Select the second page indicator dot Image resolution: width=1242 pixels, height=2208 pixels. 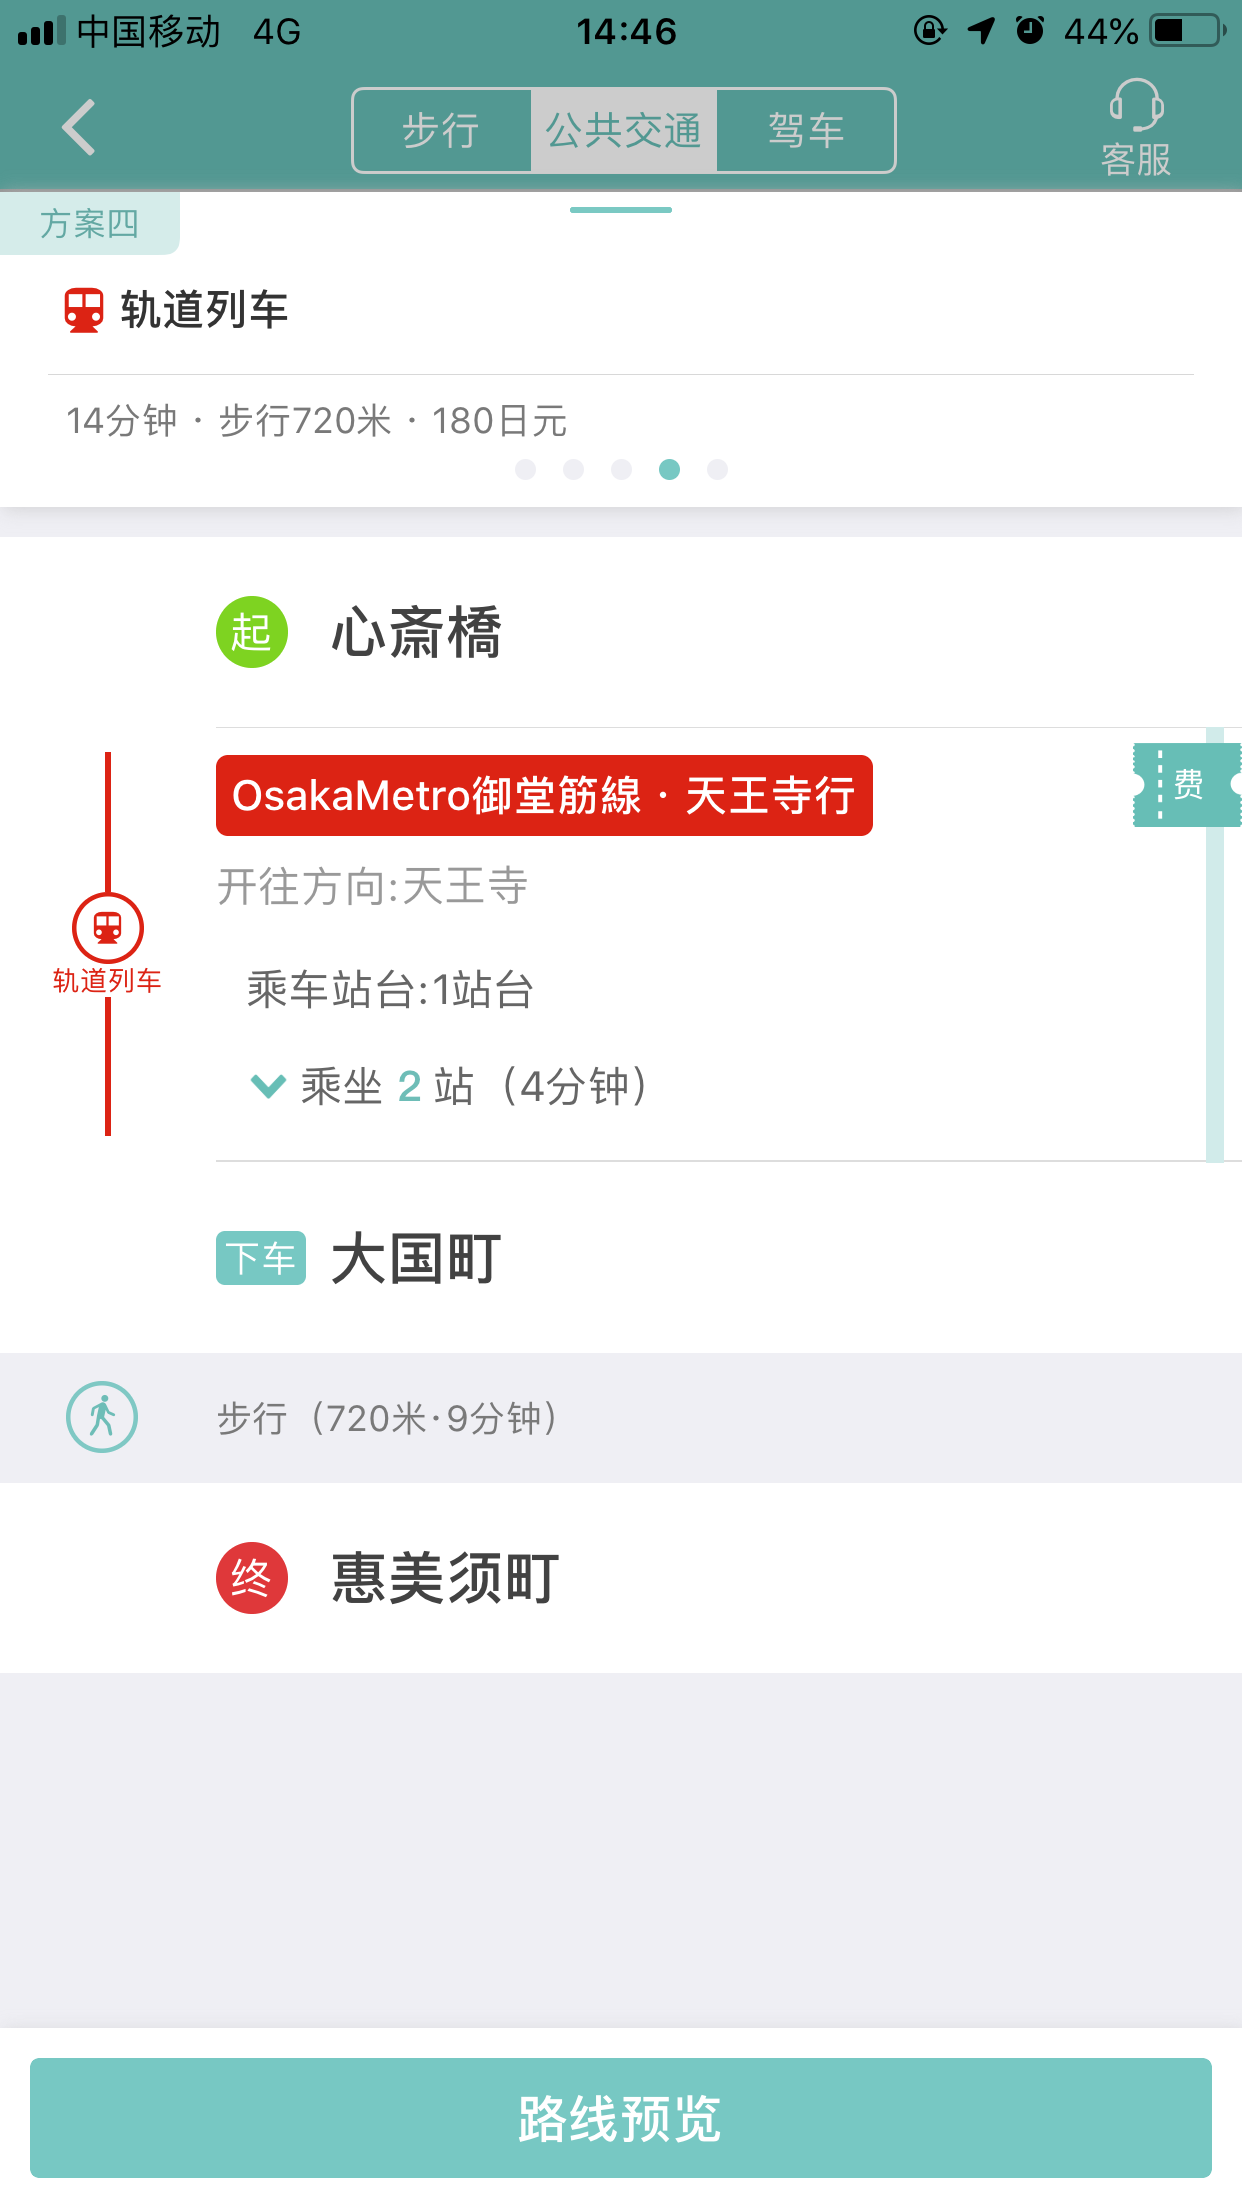573,469
